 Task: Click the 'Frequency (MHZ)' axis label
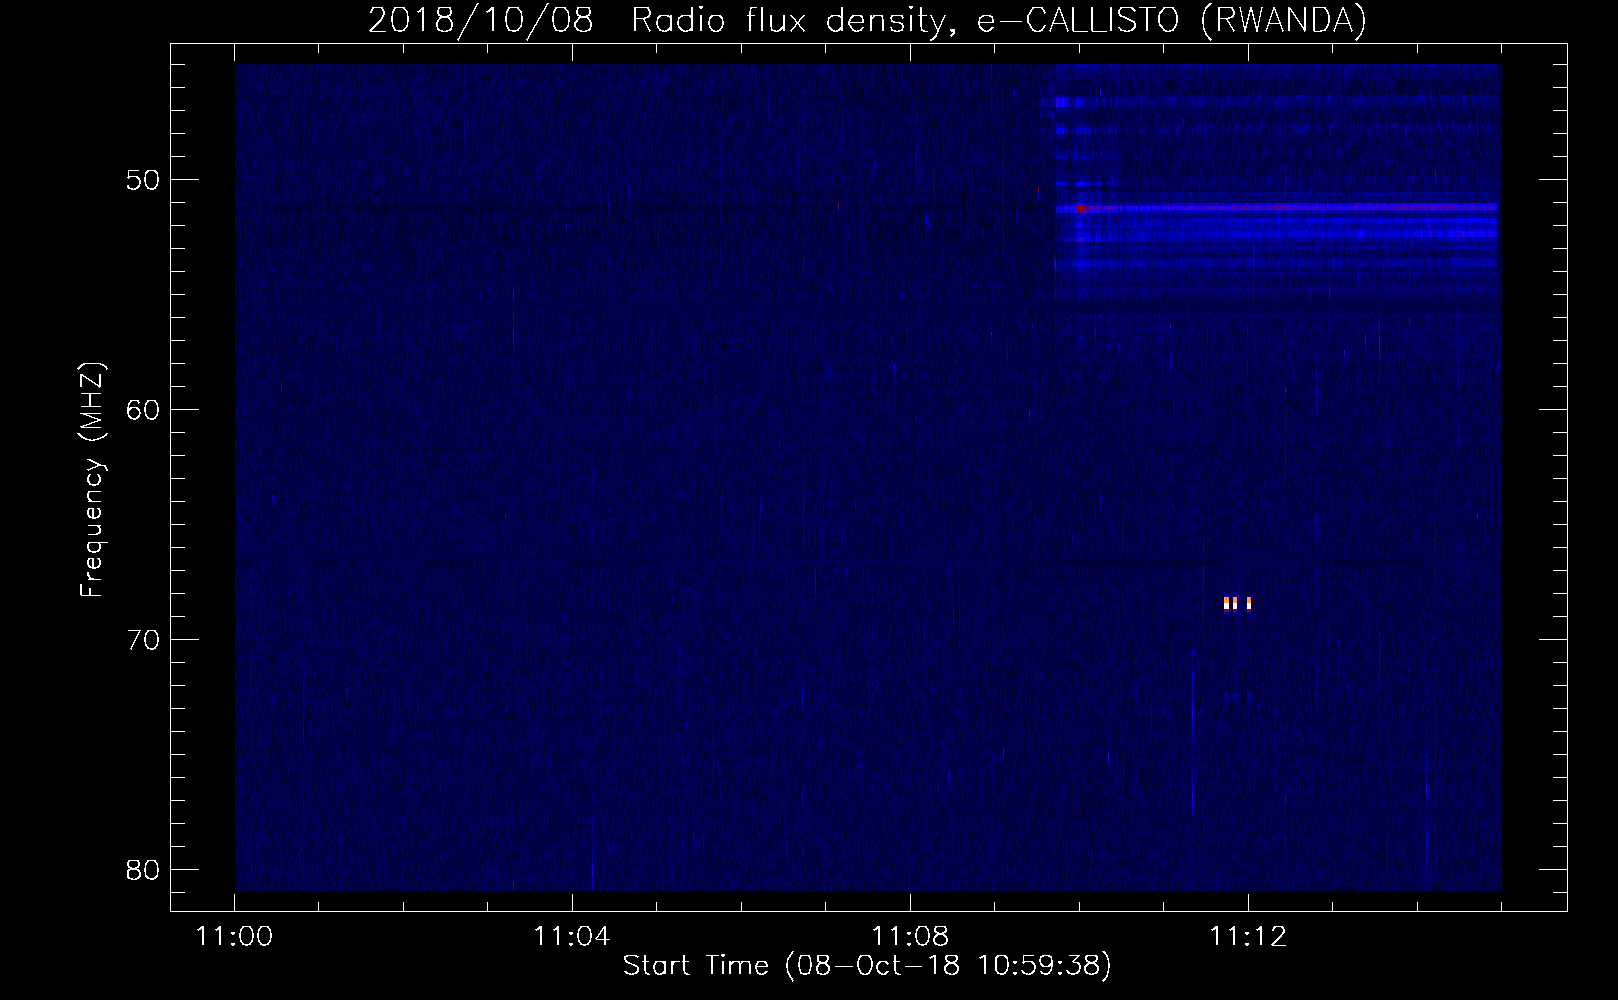coord(92,479)
